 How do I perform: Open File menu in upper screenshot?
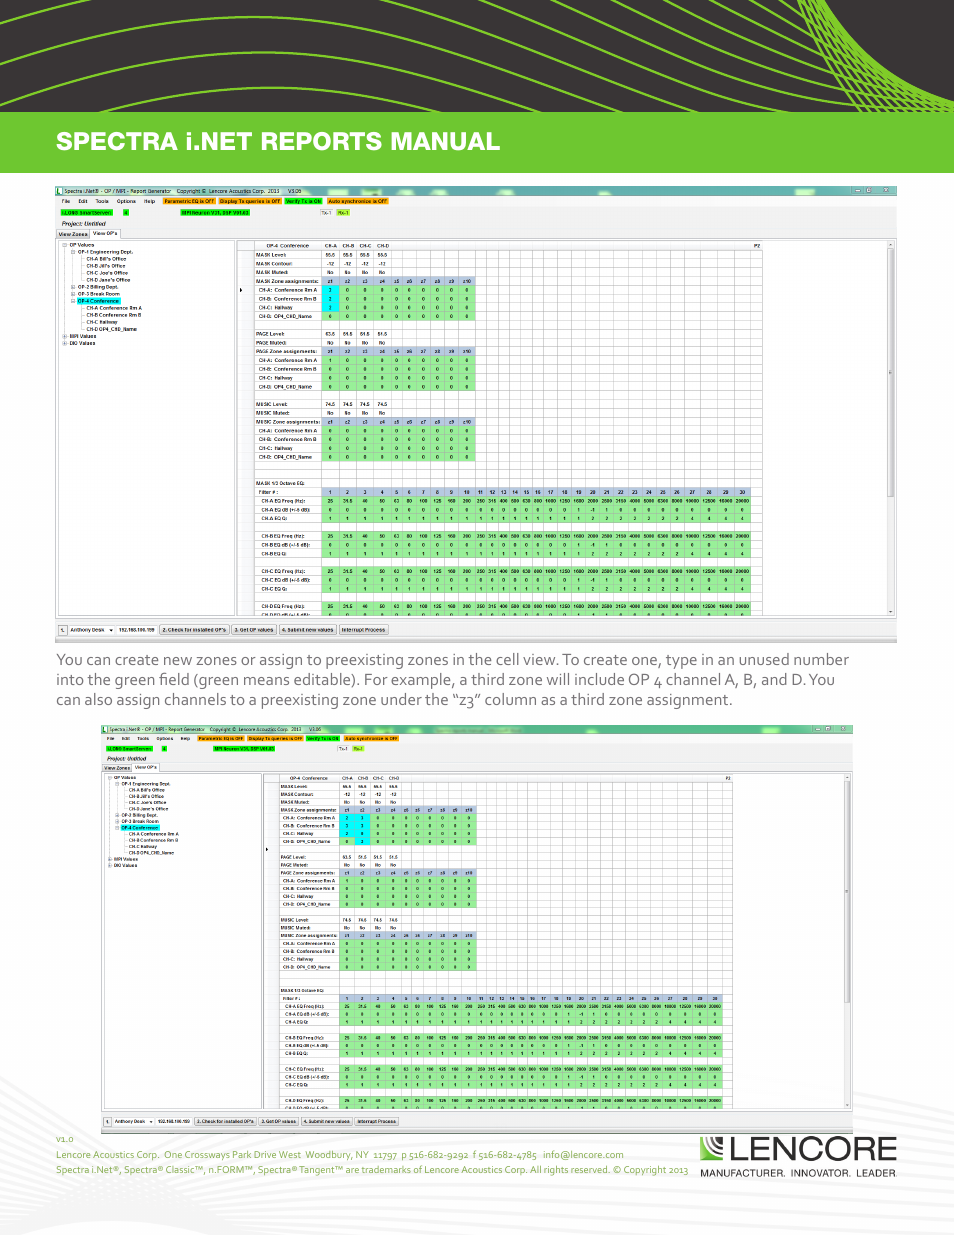click(x=66, y=201)
